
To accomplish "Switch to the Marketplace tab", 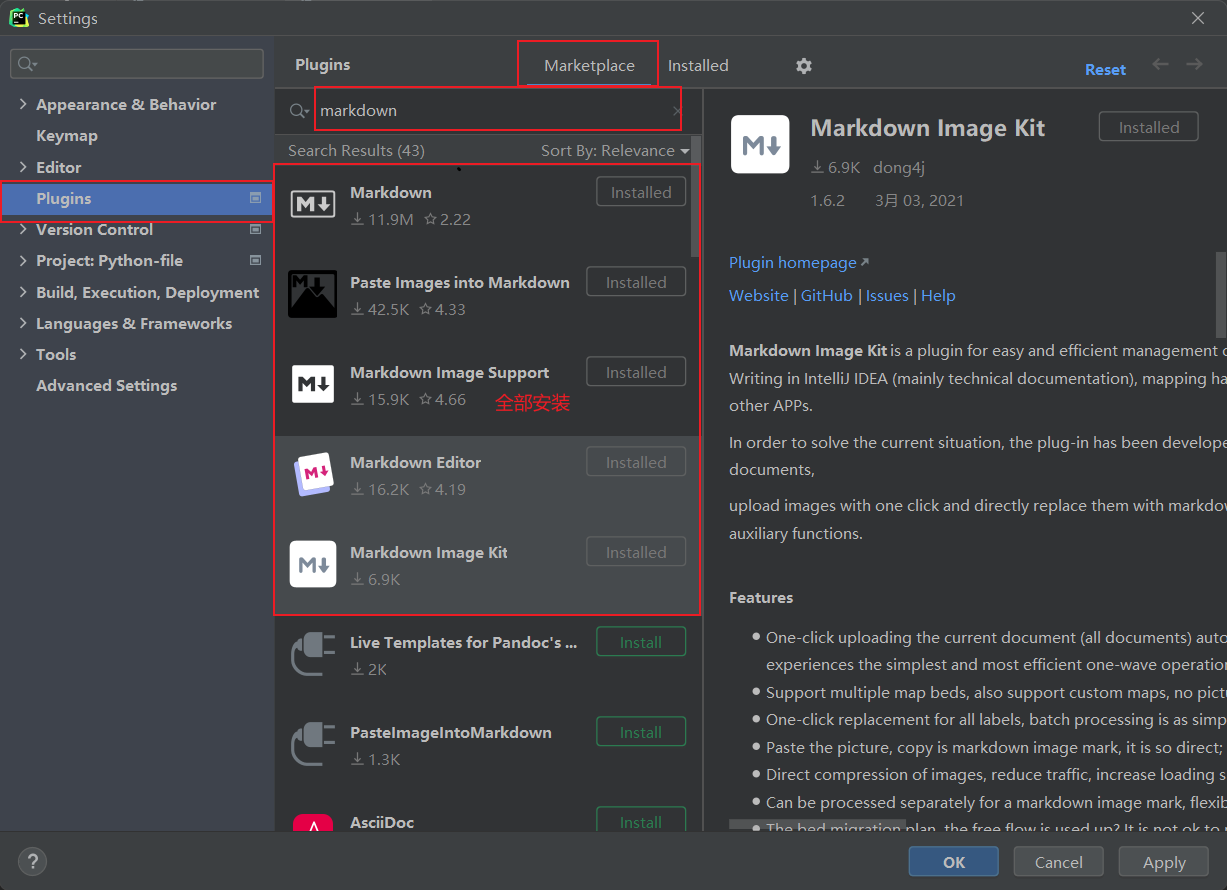I will coord(589,66).
